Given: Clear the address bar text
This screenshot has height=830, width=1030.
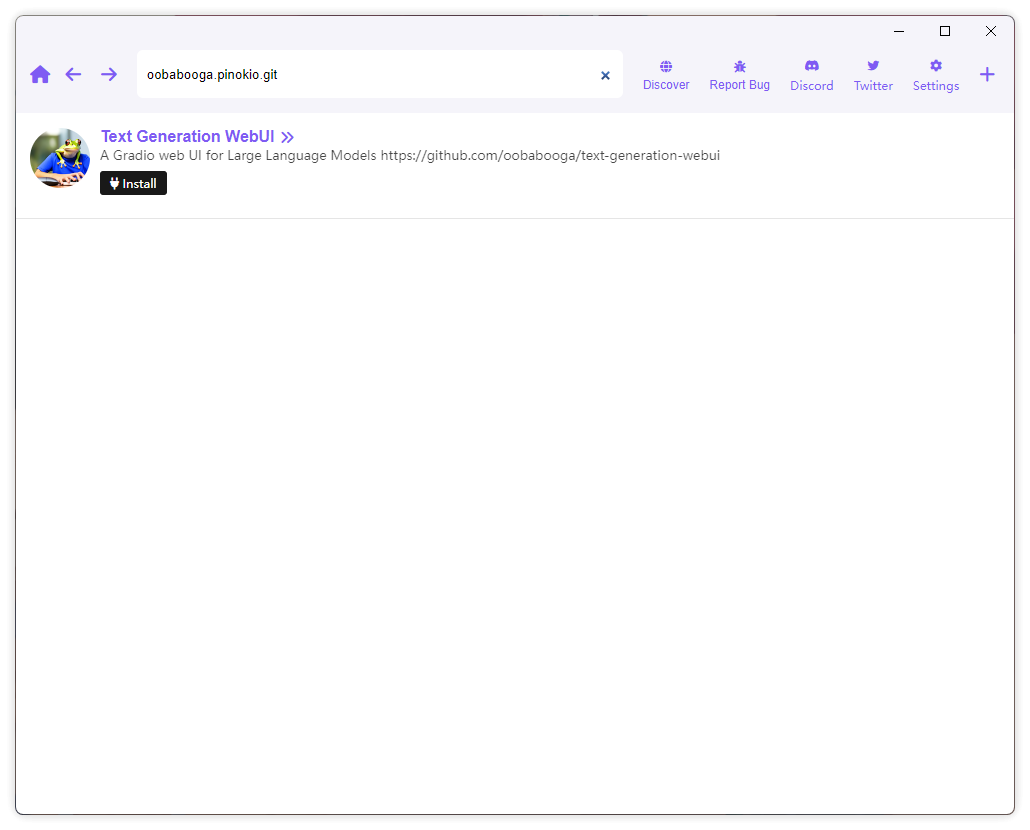Looking at the screenshot, I should tap(605, 76).
